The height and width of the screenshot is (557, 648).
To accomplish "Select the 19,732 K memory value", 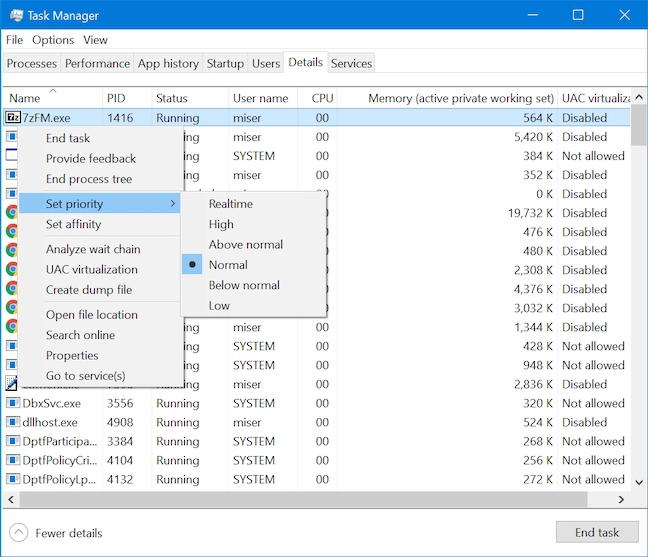I will [530, 213].
